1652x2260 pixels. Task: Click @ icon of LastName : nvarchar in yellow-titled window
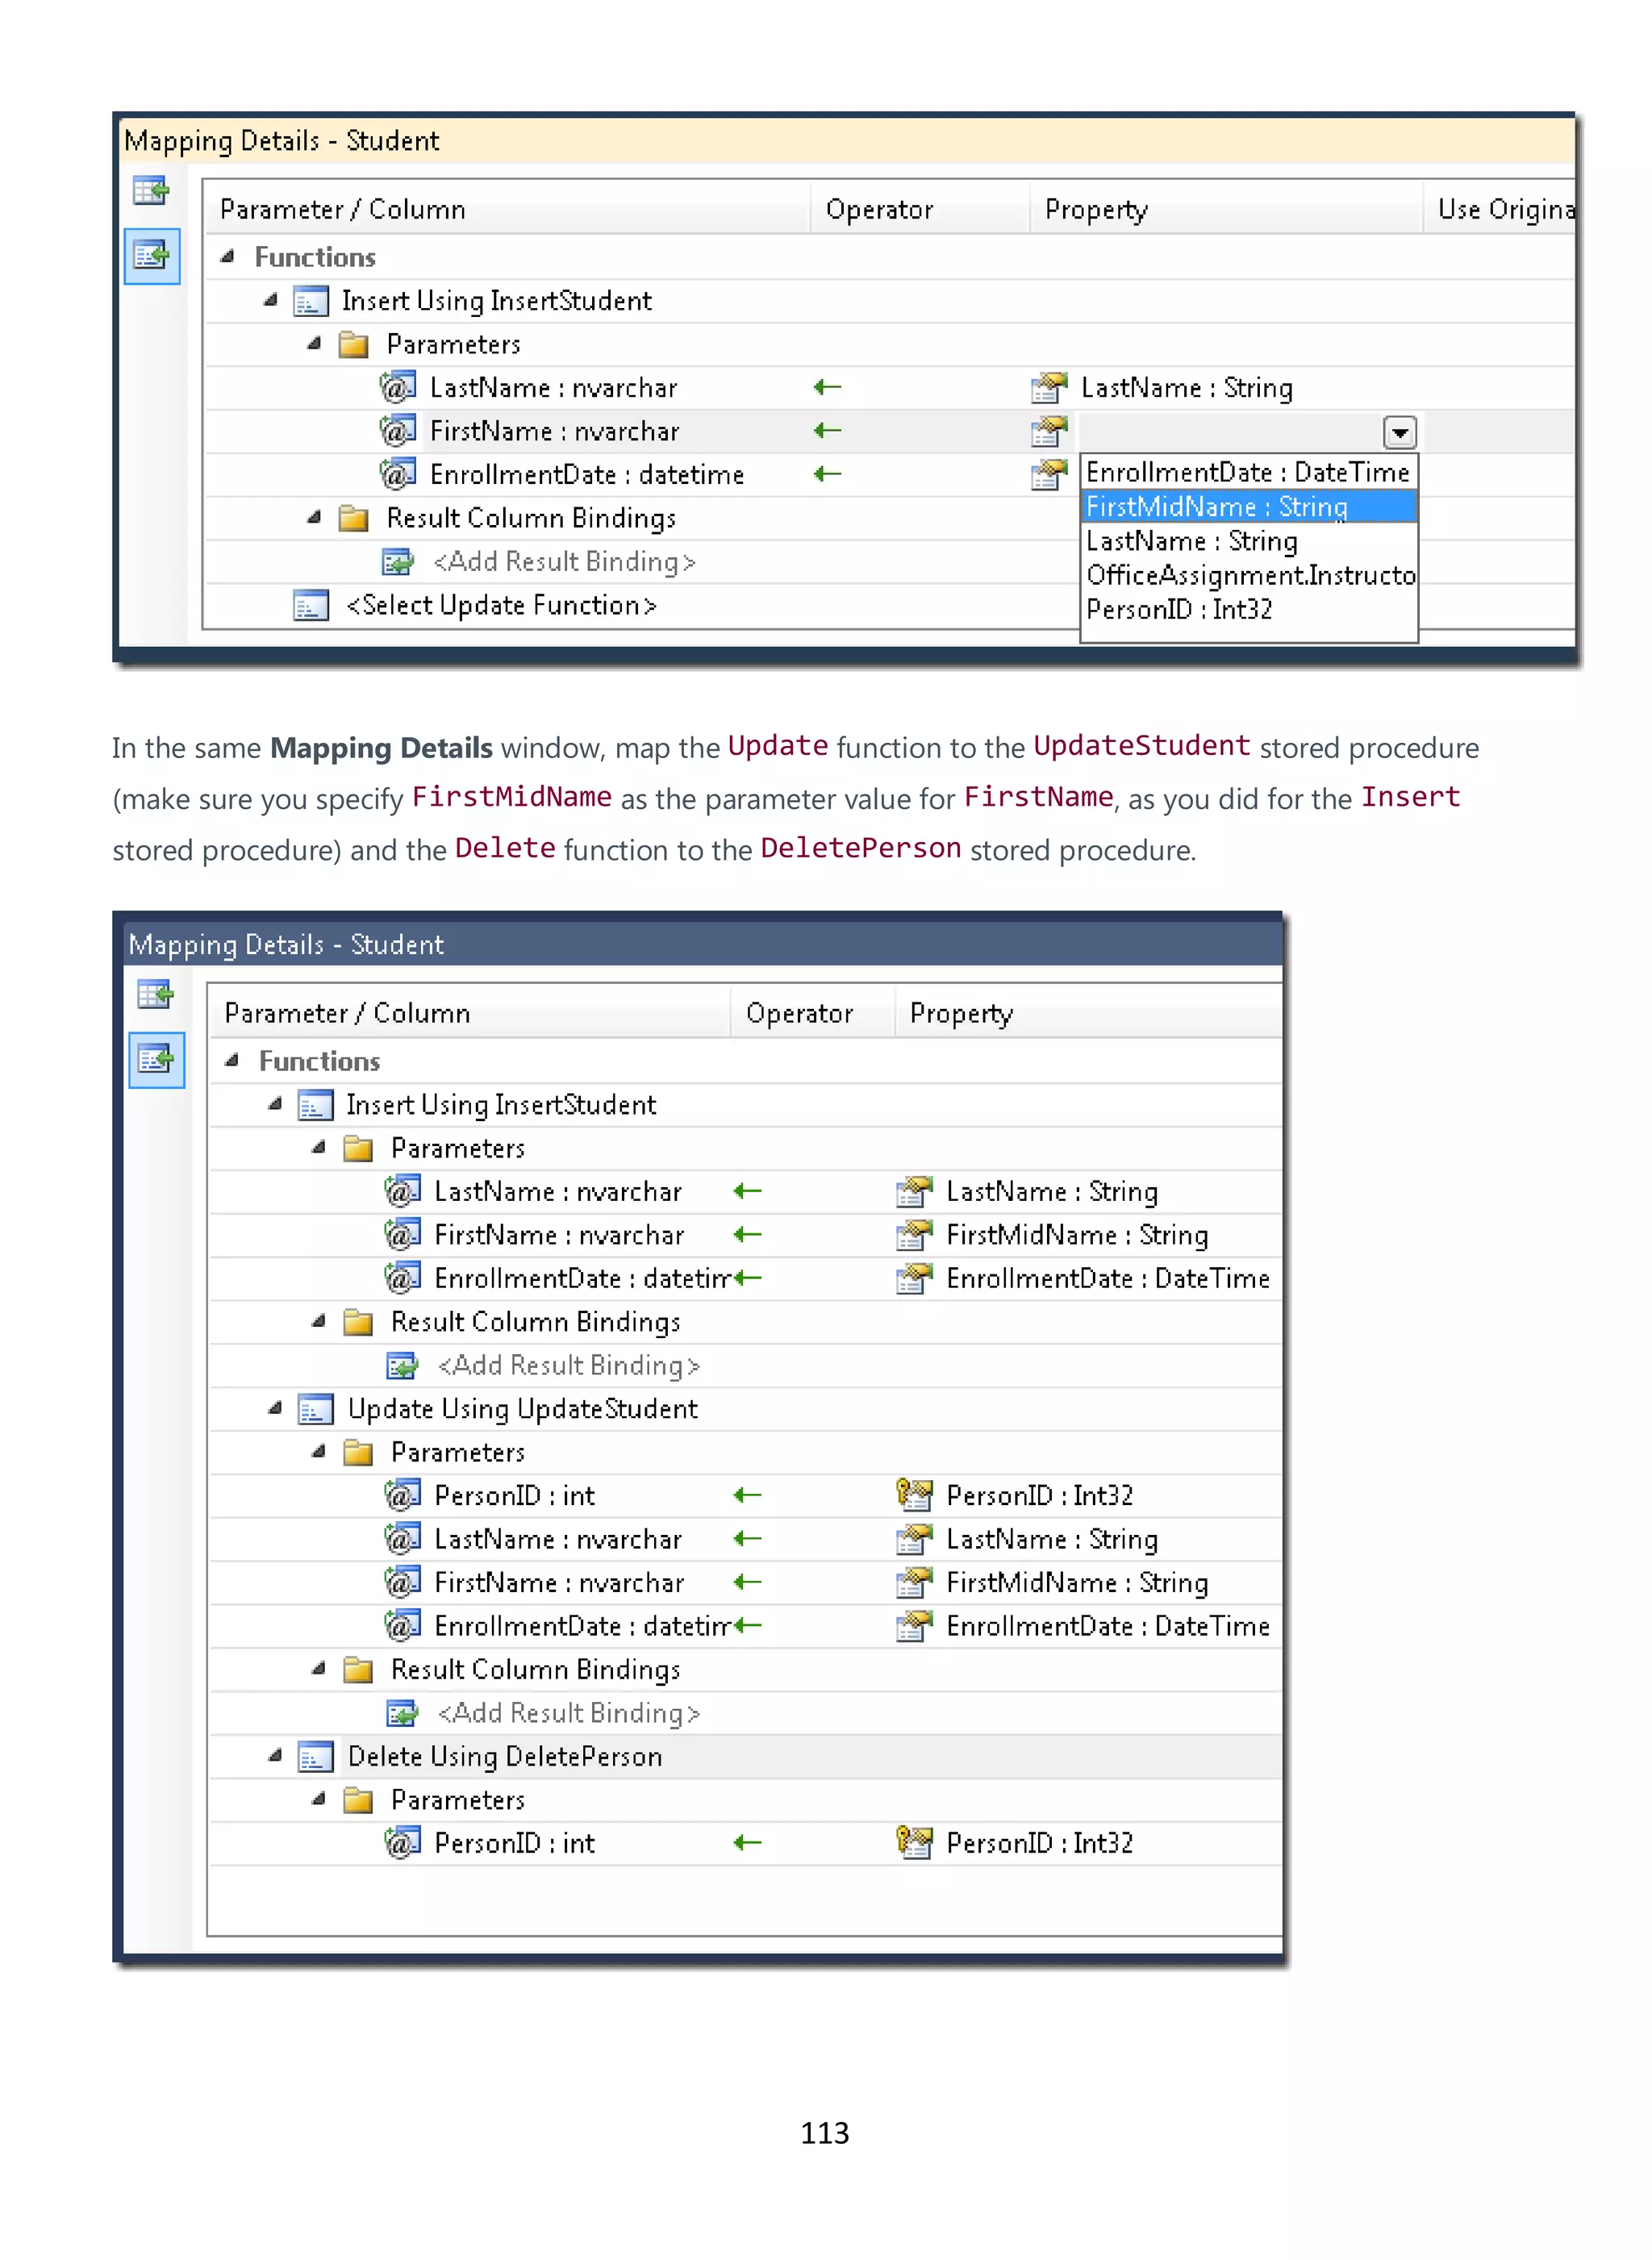click(x=397, y=387)
